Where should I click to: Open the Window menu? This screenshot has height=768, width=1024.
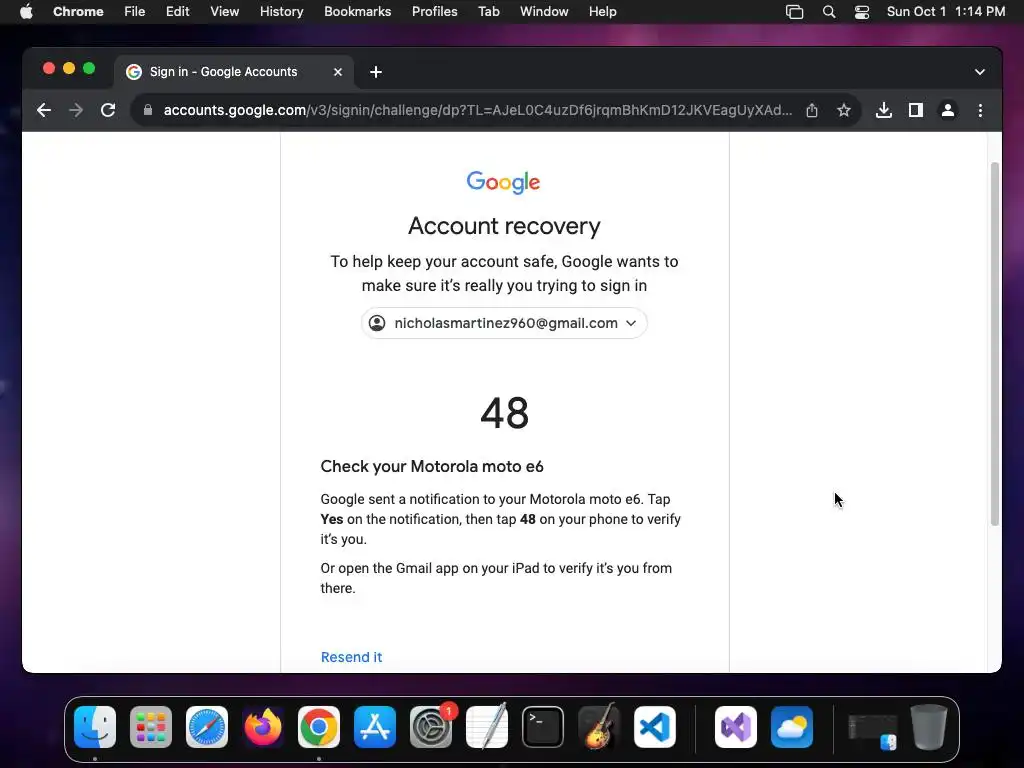click(544, 12)
